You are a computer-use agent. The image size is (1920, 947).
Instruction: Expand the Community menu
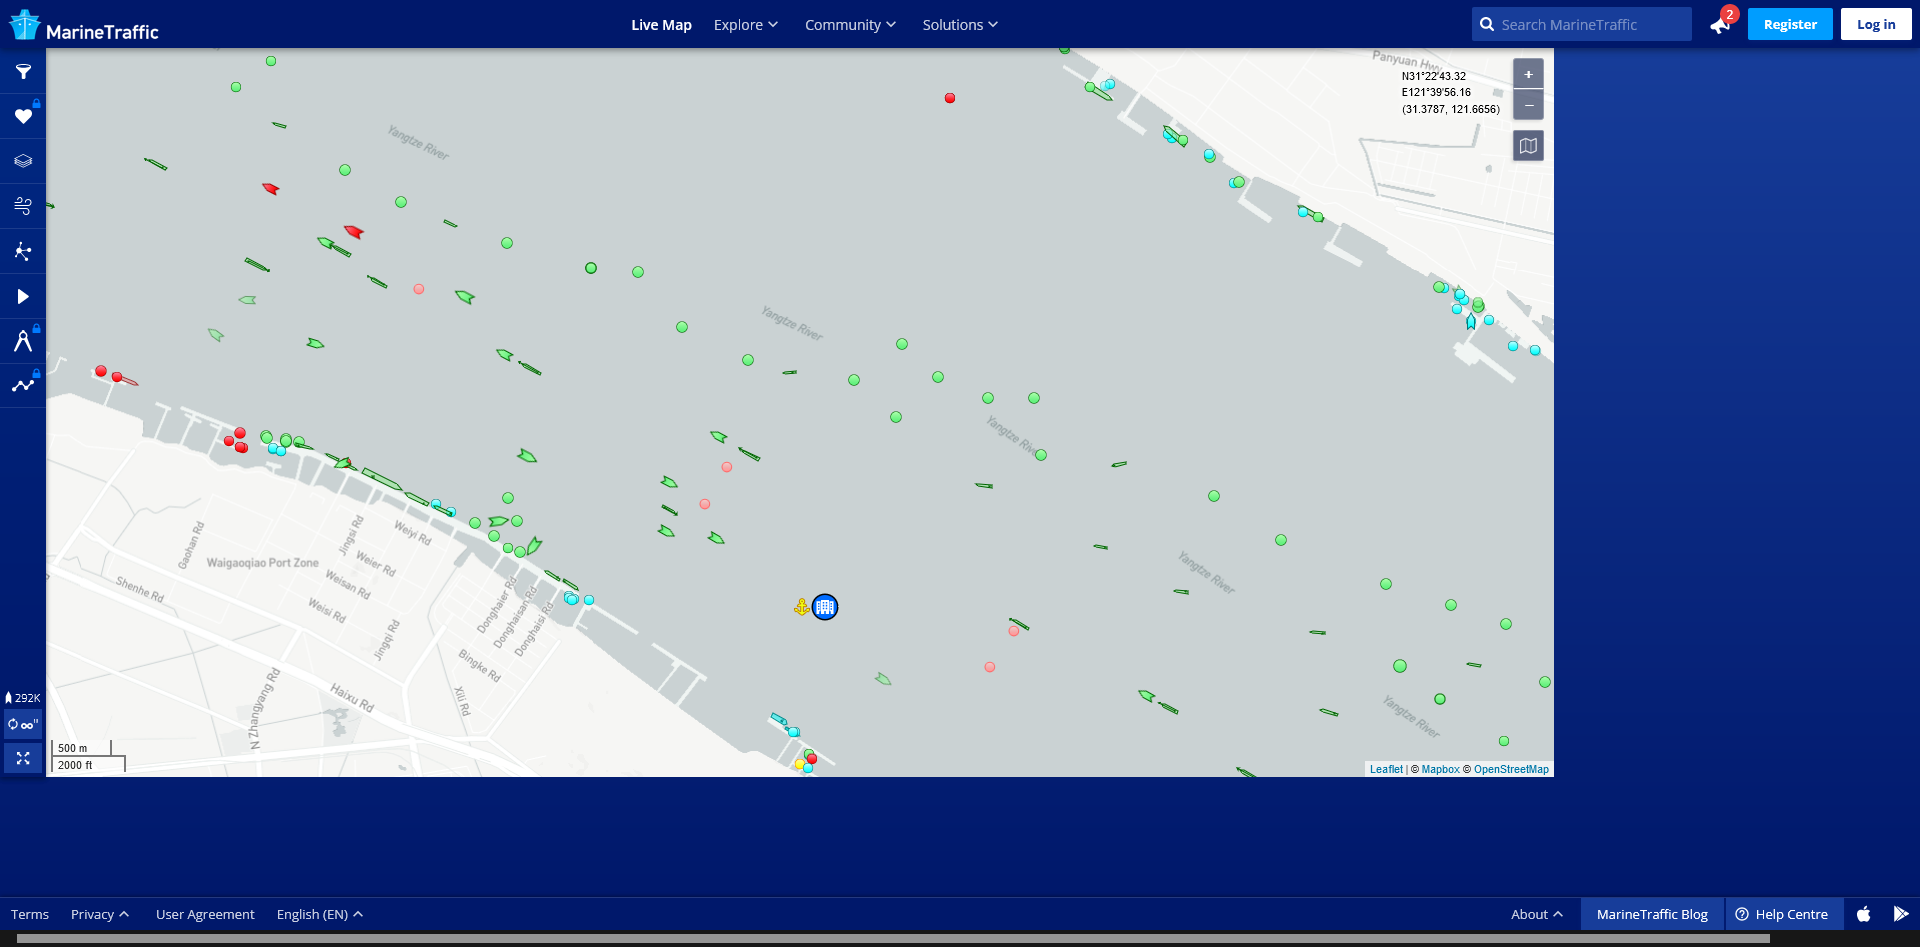[850, 25]
